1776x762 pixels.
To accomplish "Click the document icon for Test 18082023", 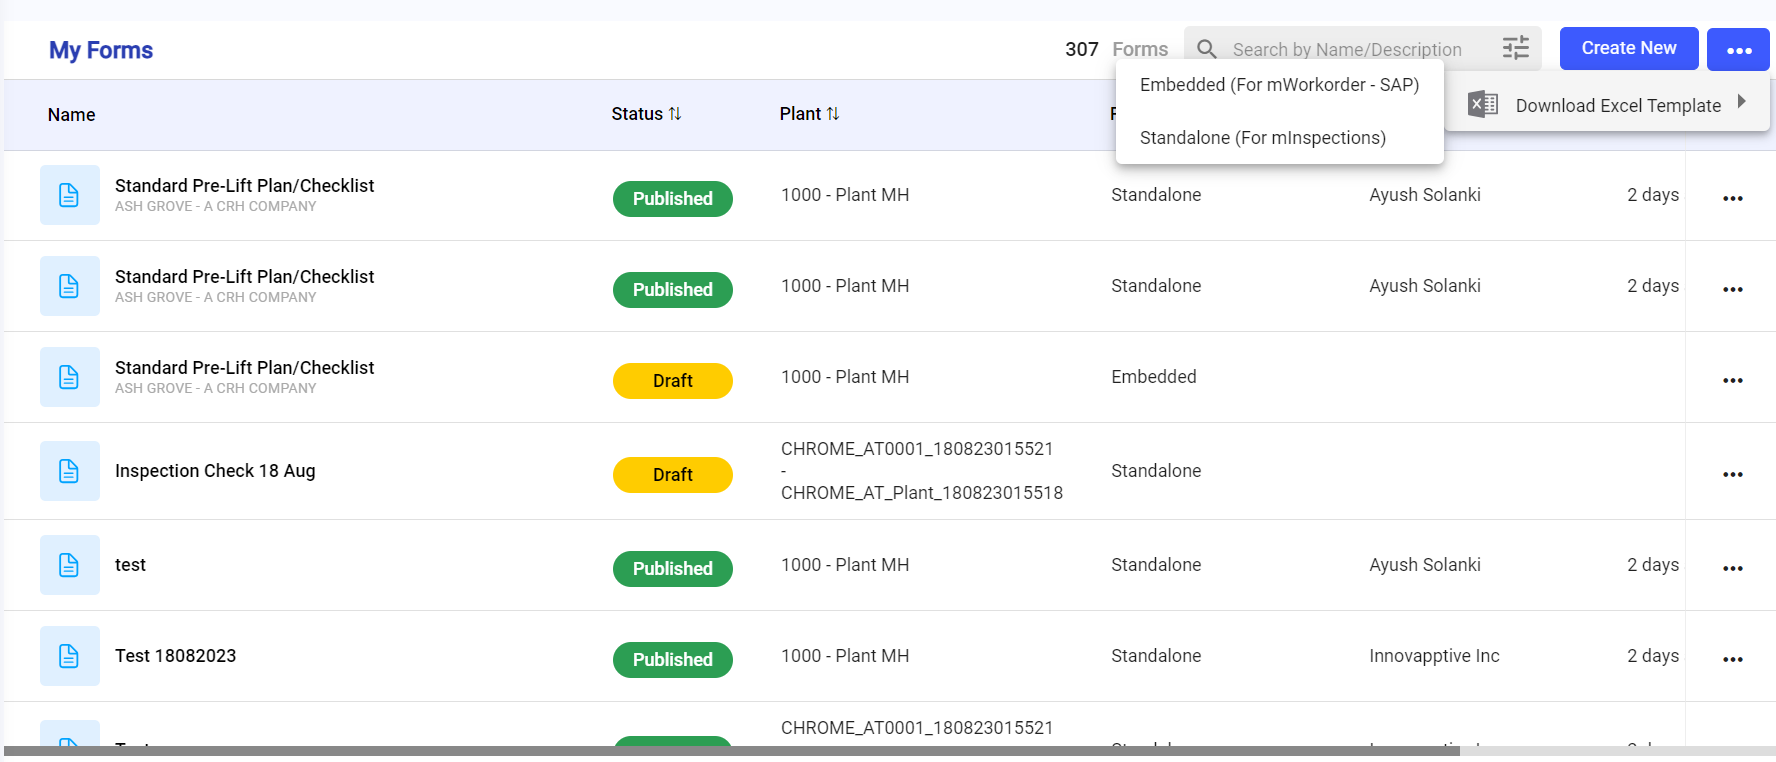I will pyautogui.click(x=69, y=656).
